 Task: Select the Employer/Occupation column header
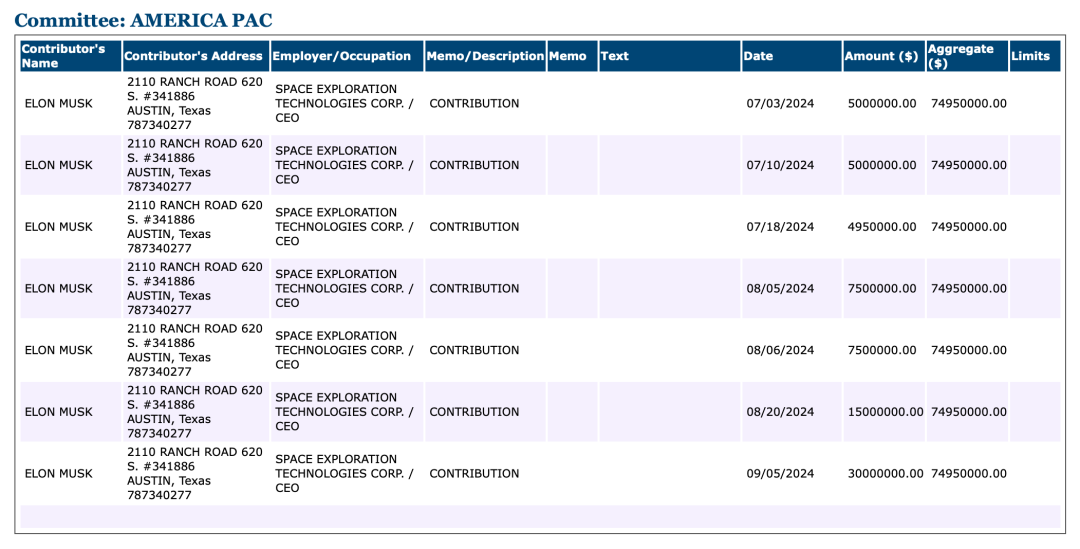click(341, 56)
